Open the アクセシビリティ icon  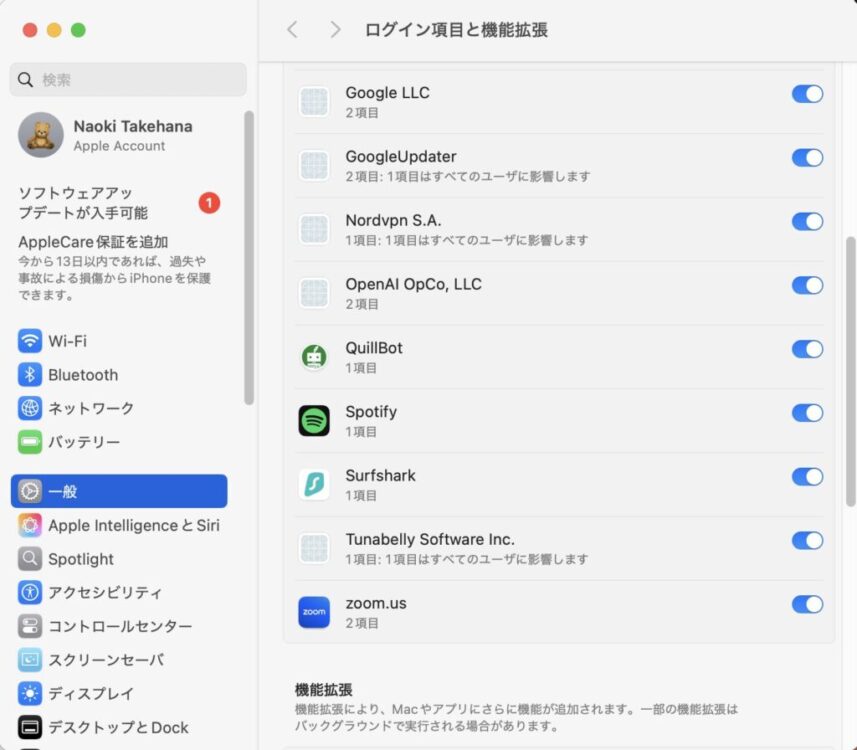click(30, 593)
